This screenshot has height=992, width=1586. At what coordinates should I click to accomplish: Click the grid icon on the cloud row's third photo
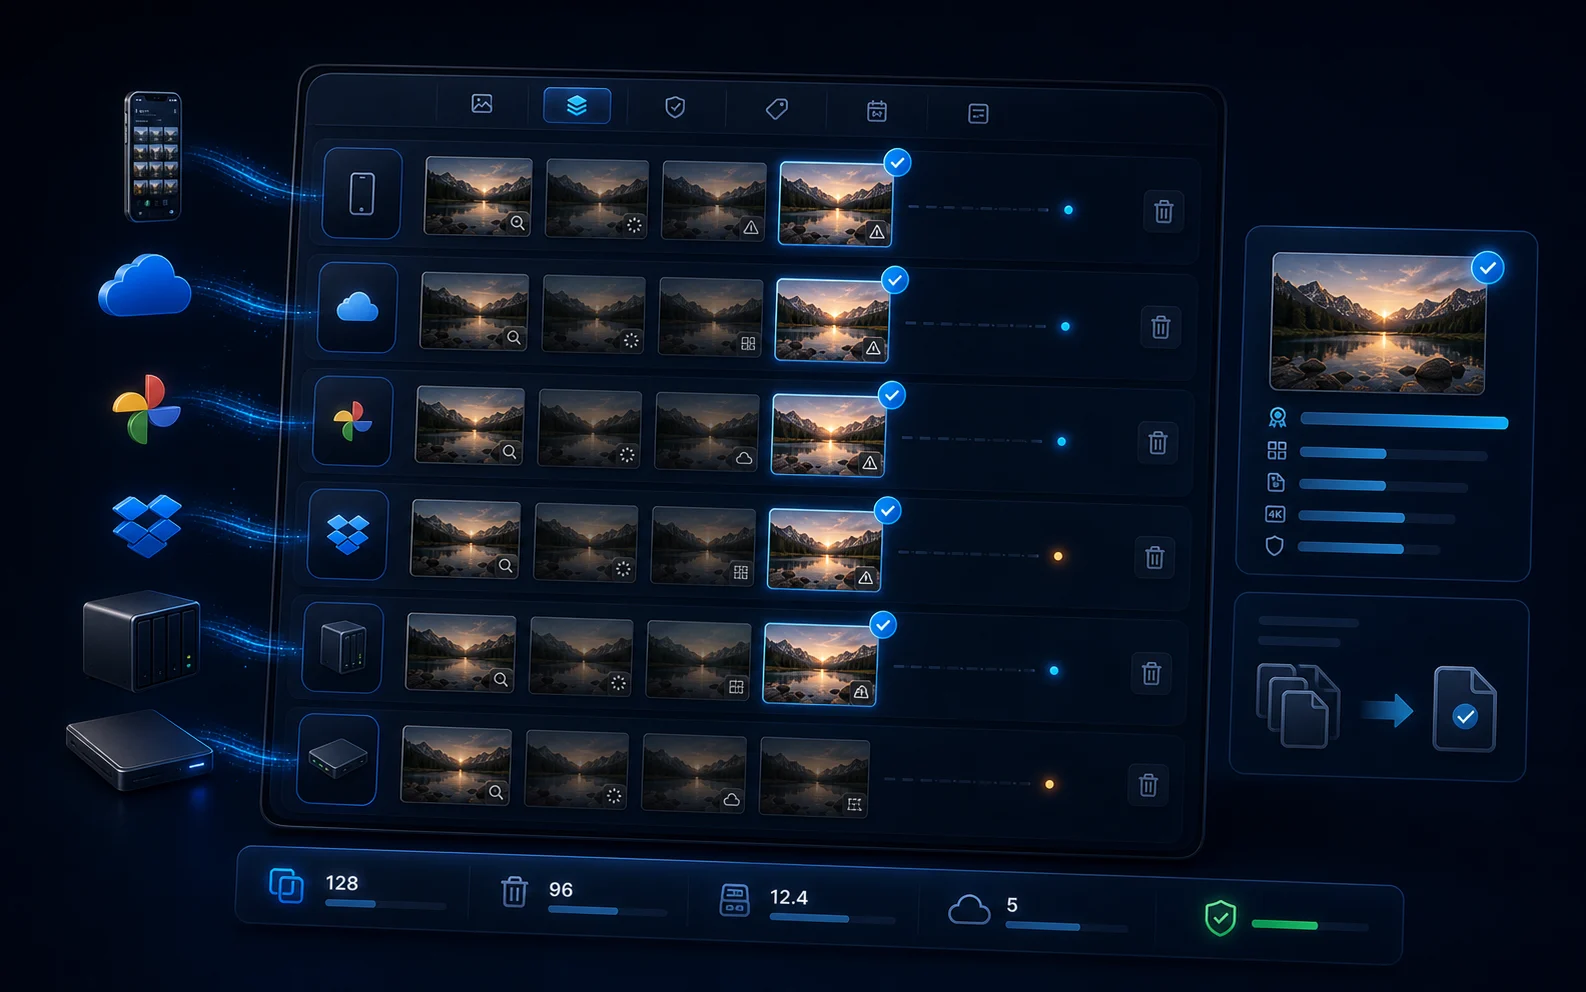pos(748,343)
